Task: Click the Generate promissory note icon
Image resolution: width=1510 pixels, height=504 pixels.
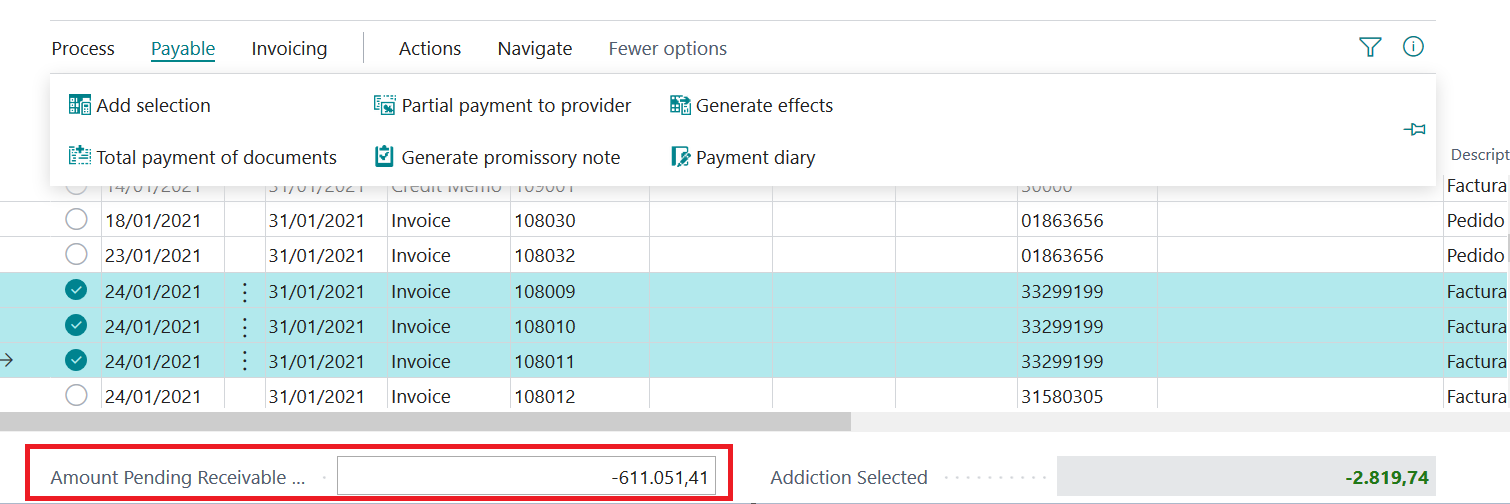Action: coord(385,156)
